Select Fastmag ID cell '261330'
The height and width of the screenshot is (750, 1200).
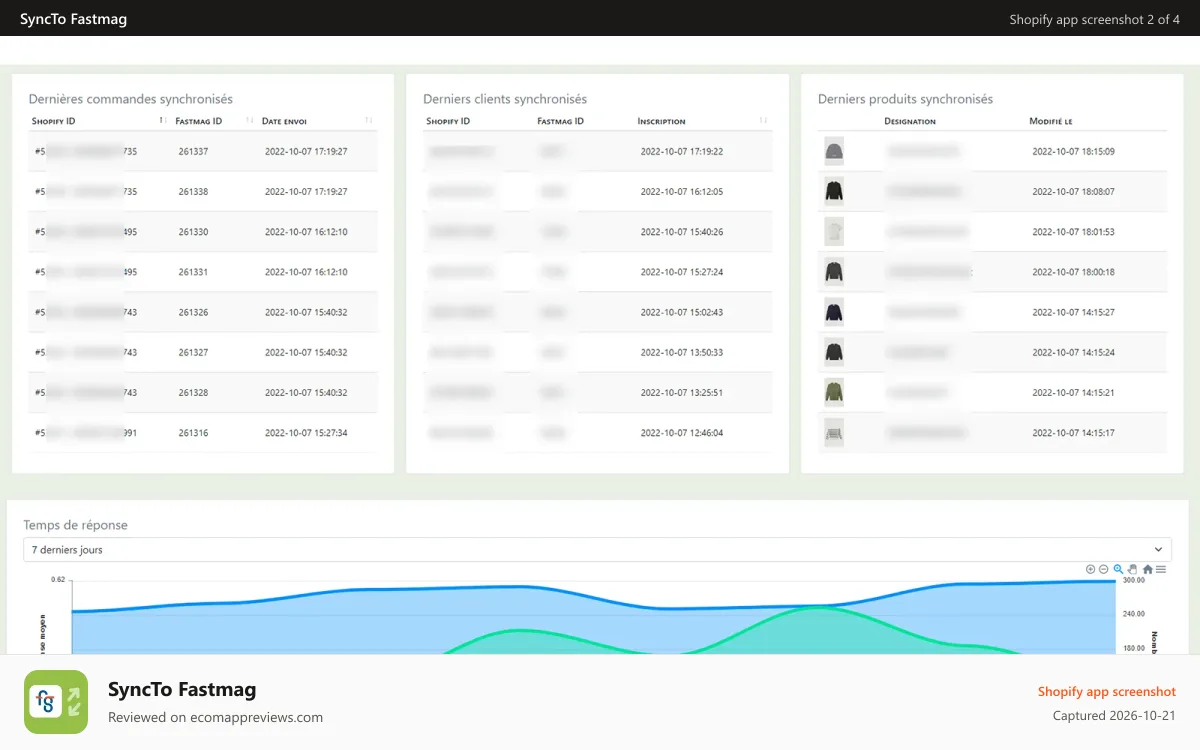tap(193, 232)
